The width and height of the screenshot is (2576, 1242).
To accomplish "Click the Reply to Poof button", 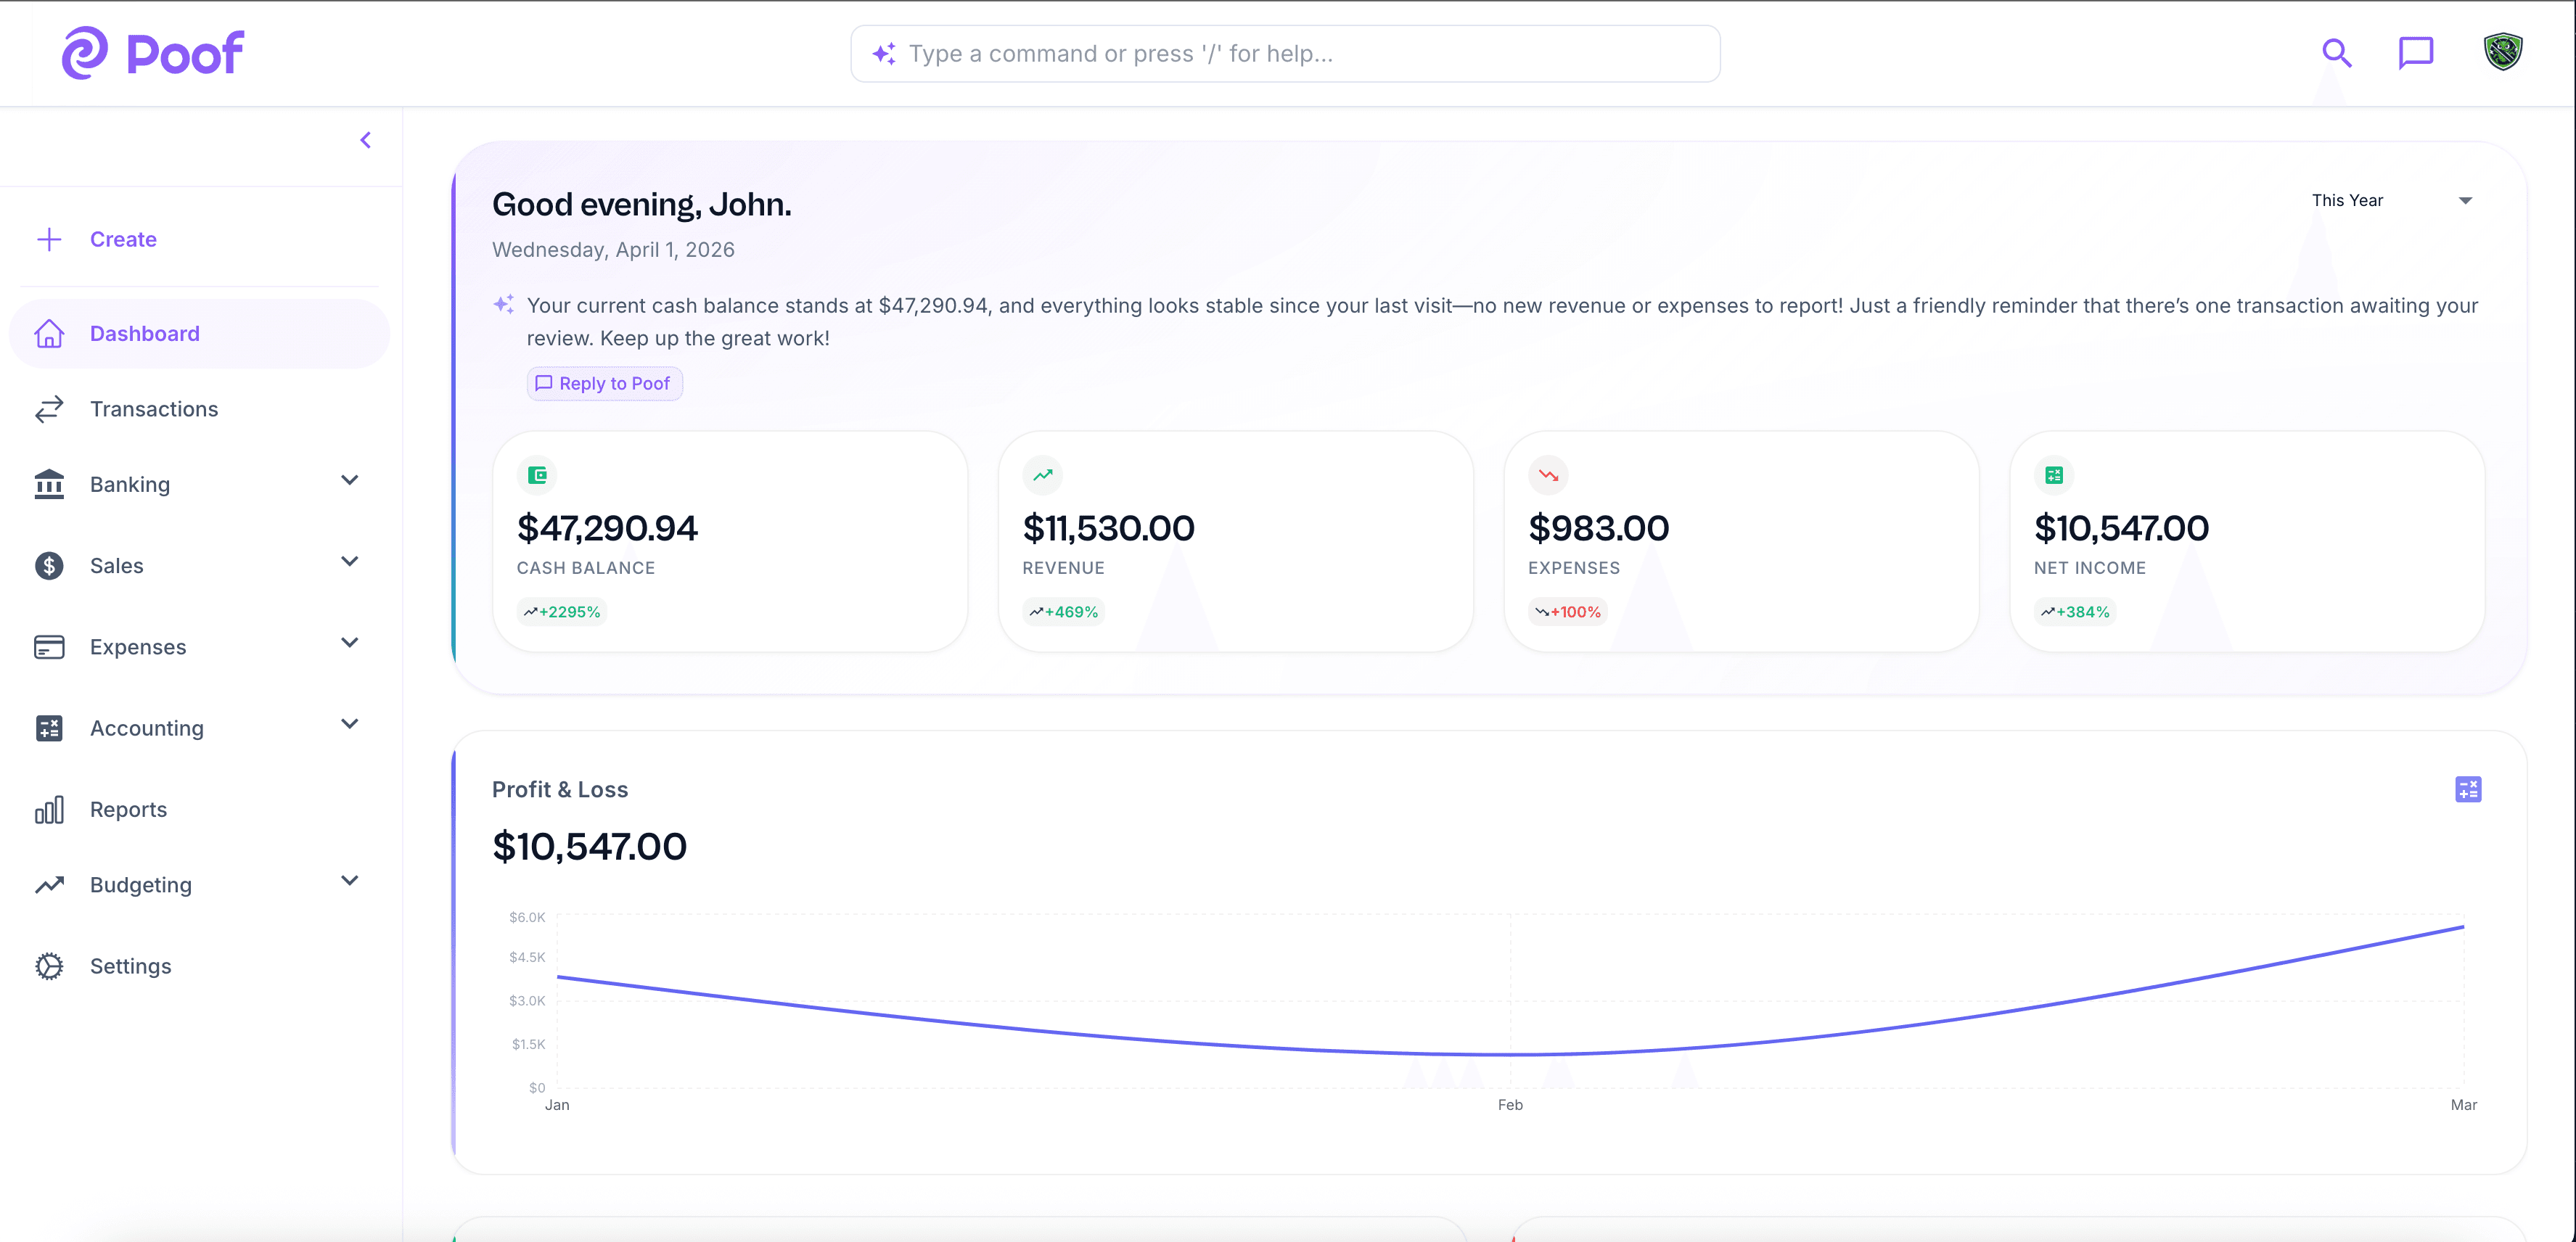I will tap(604, 383).
